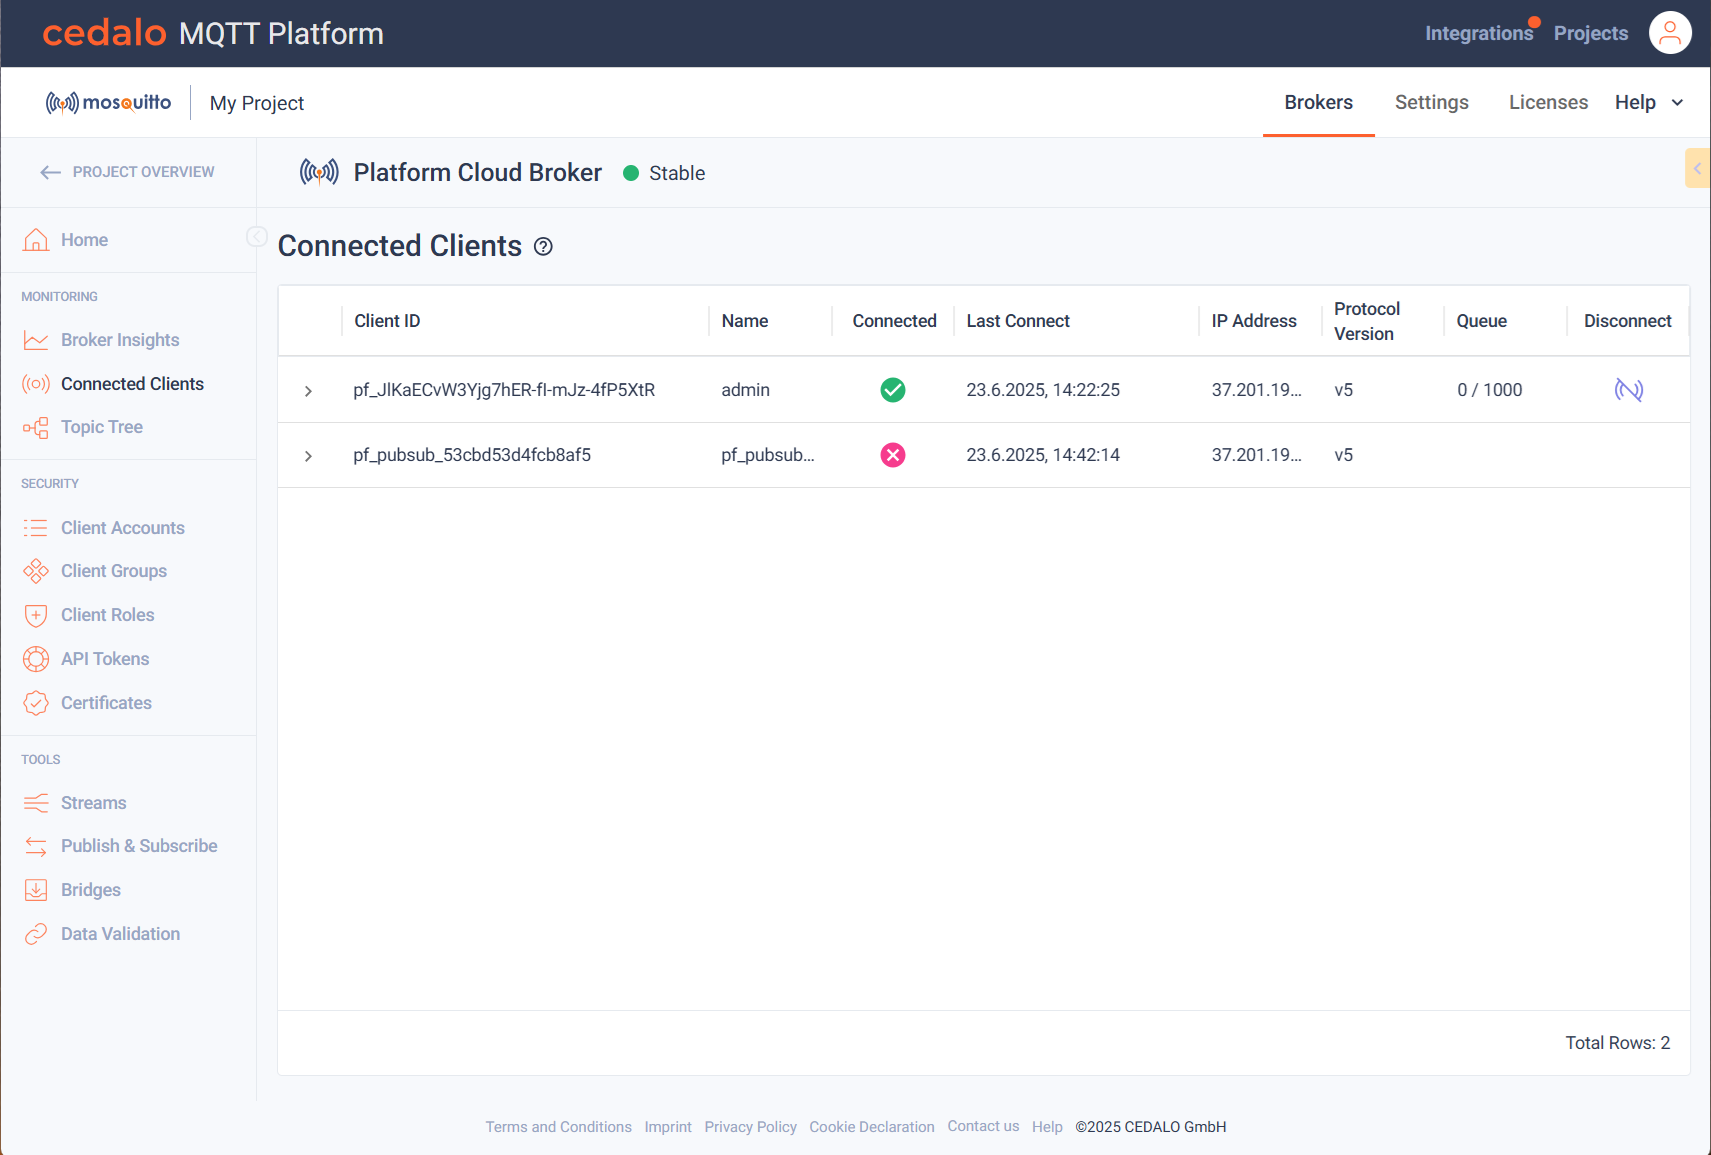1711x1155 pixels.
Task: Click the Certificates badge icon
Action: pos(36,703)
